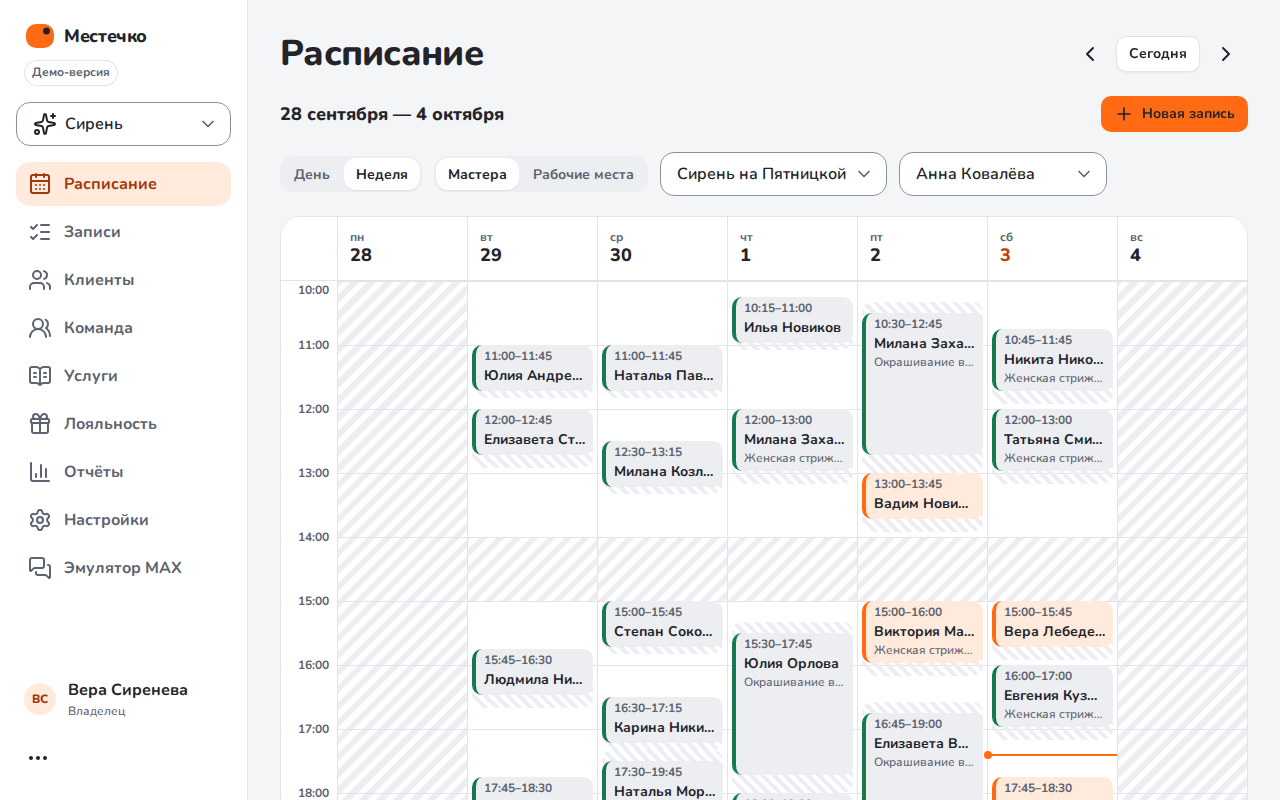The width and height of the screenshot is (1280, 800).
Task: Click the bar-chart icon beside Отчёты
Action: coord(40,472)
